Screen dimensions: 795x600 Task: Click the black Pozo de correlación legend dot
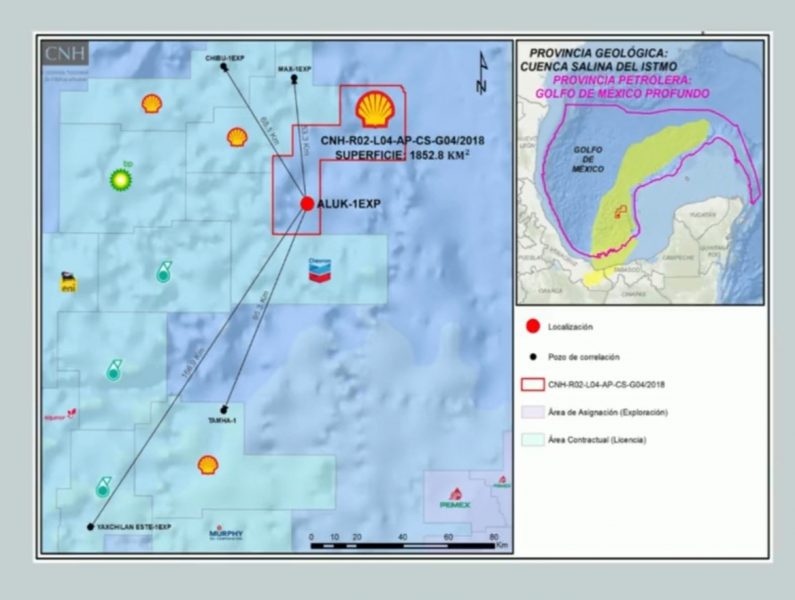click(x=533, y=357)
